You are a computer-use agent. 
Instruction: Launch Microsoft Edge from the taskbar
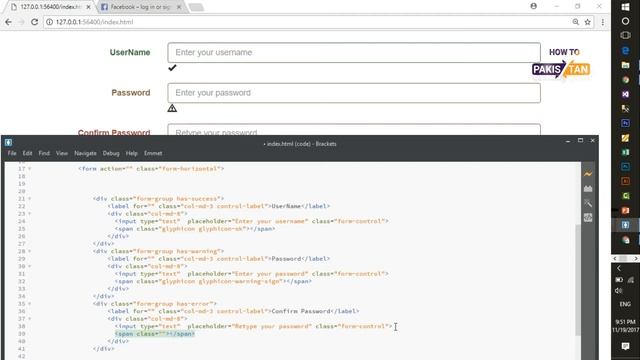click(x=625, y=51)
